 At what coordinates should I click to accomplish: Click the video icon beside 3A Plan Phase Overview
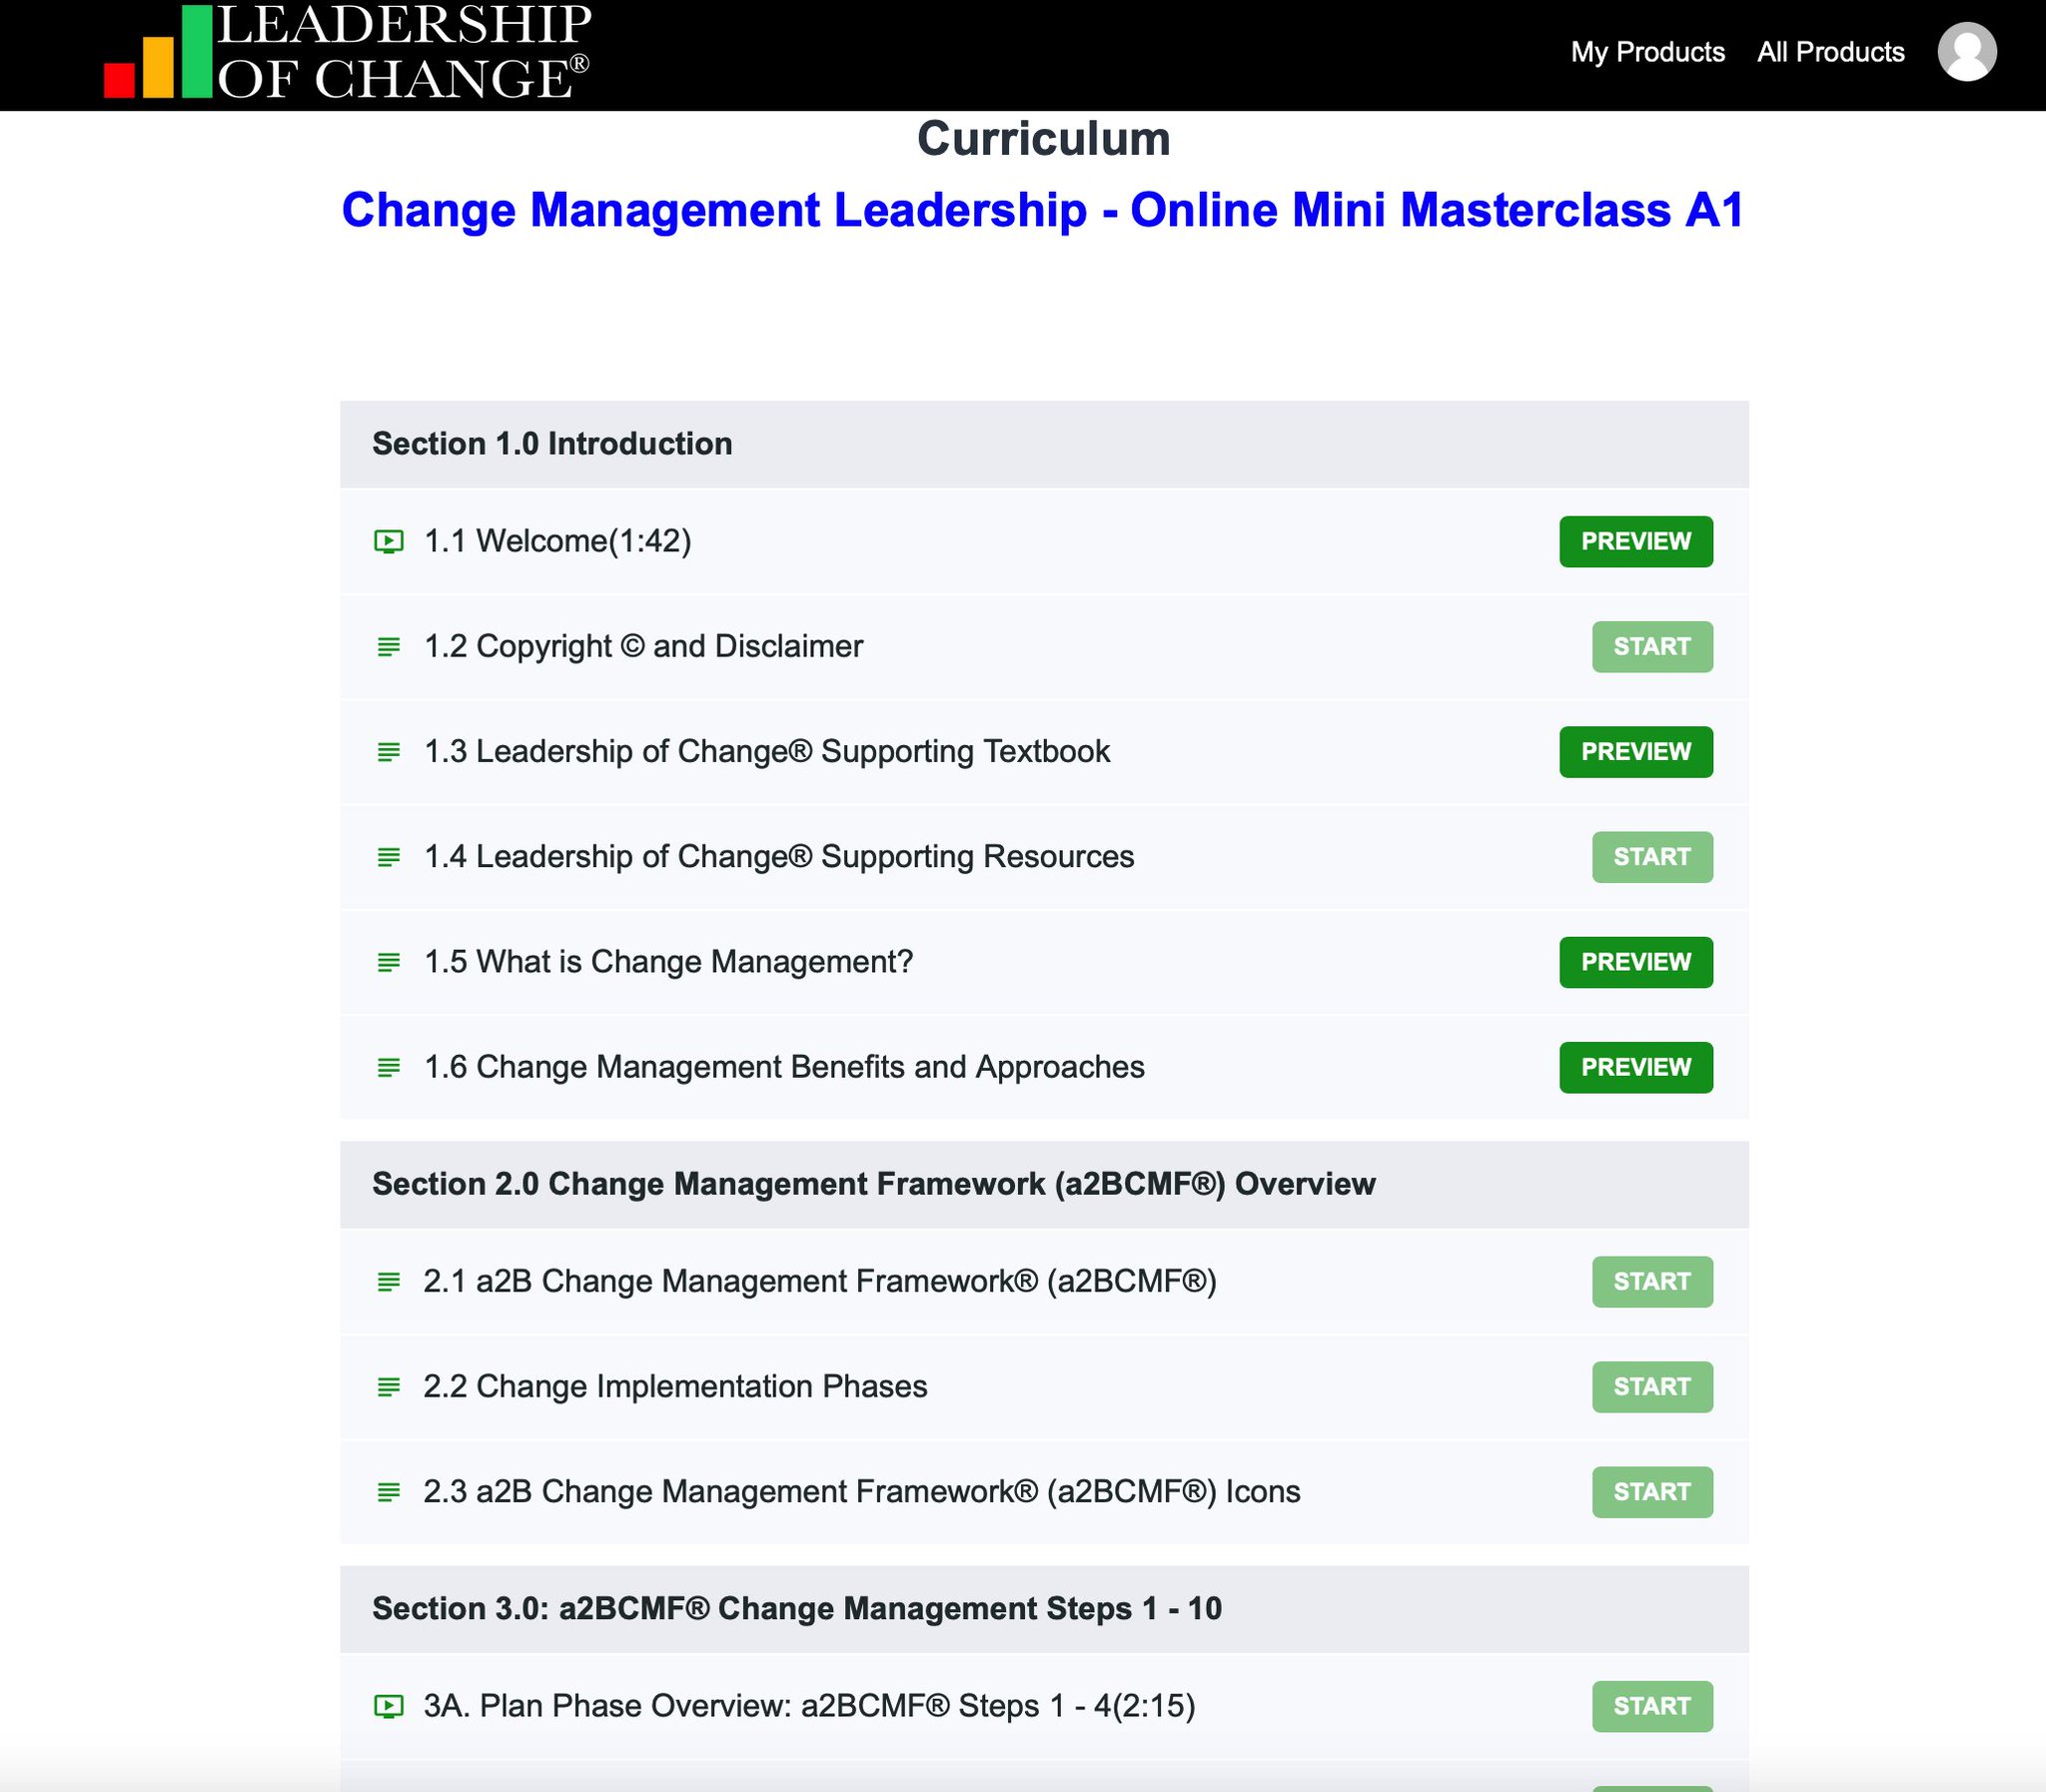coord(389,1706)
